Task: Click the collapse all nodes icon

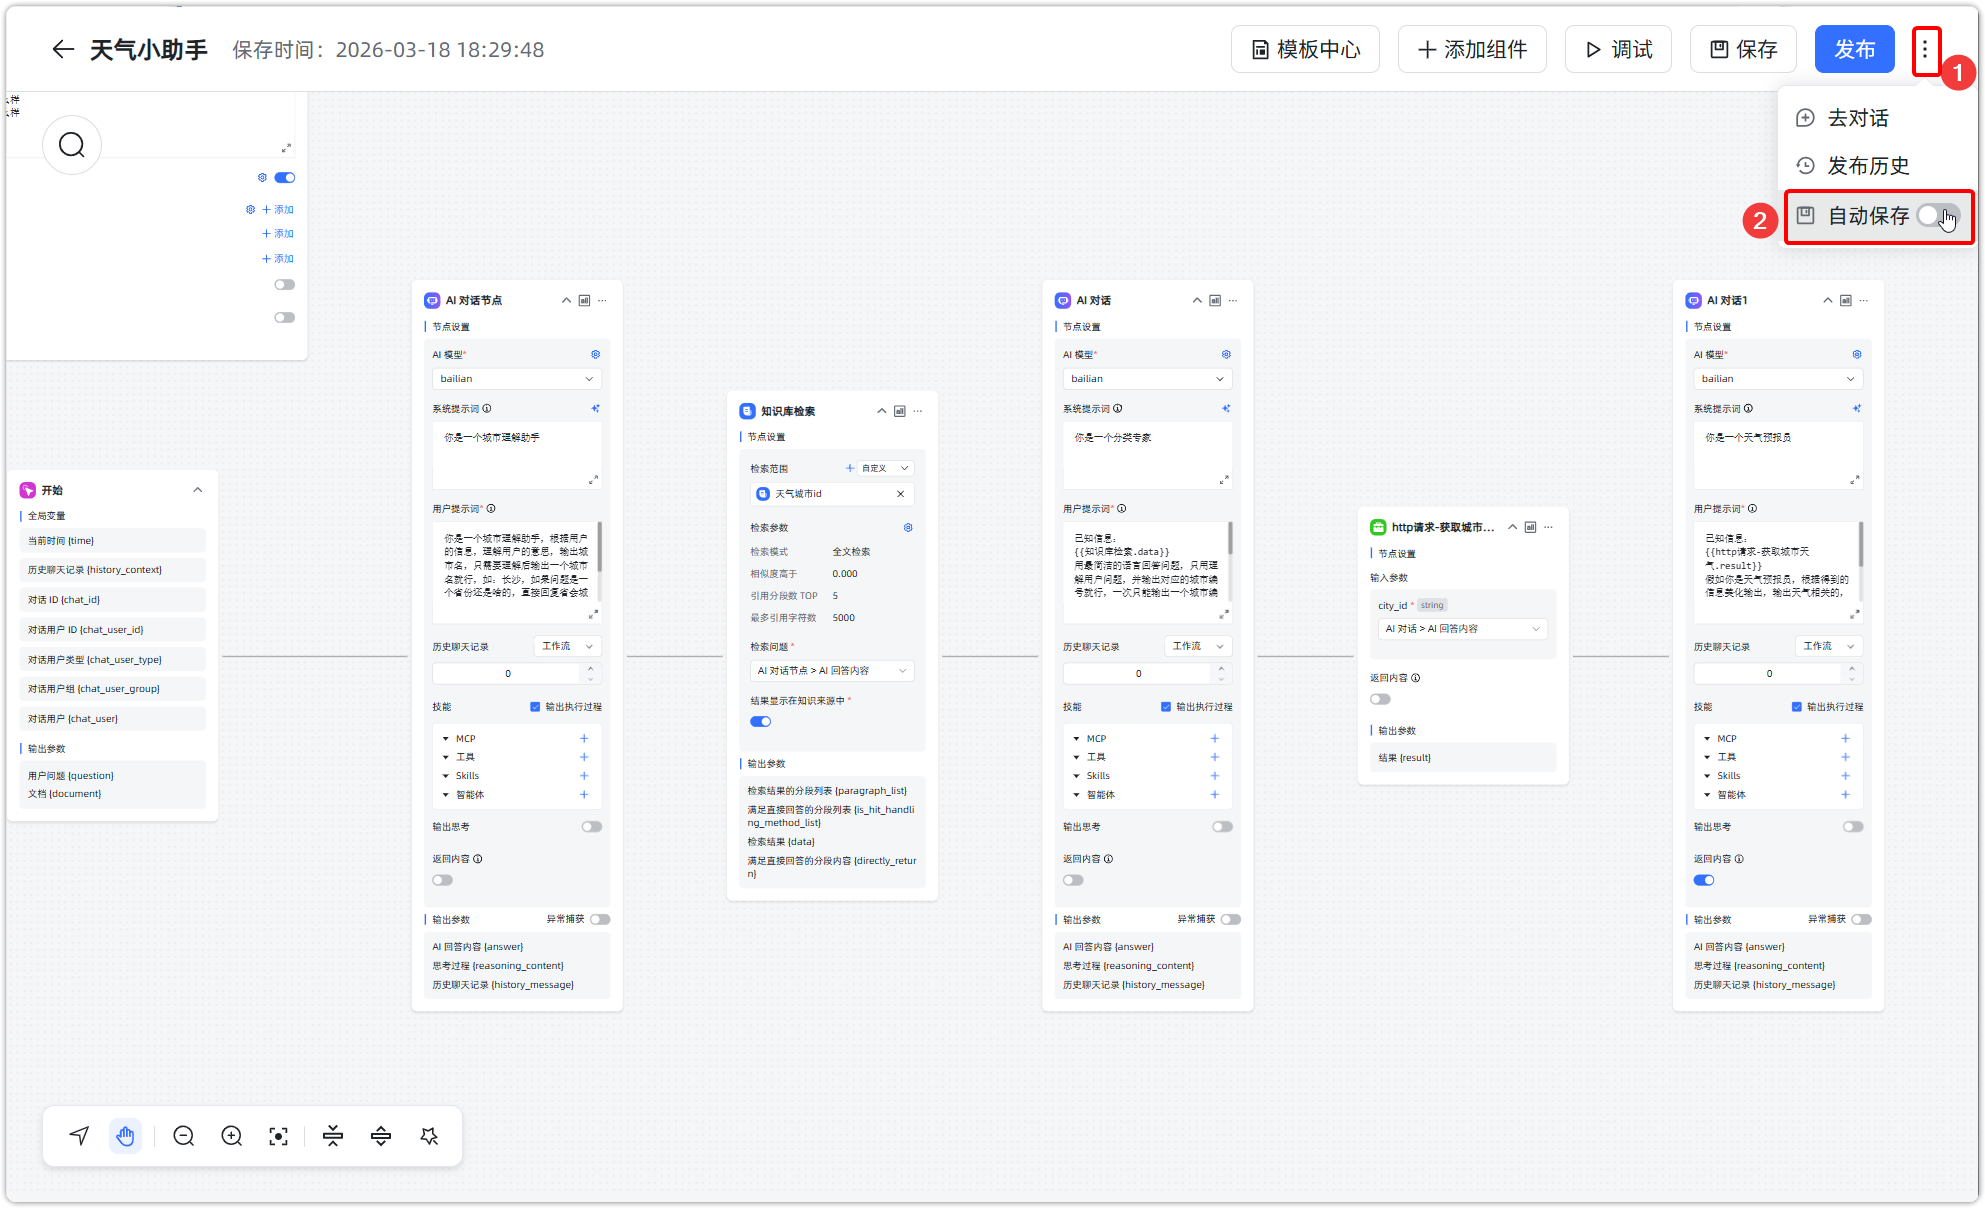Action: (x=333, y=1136)
